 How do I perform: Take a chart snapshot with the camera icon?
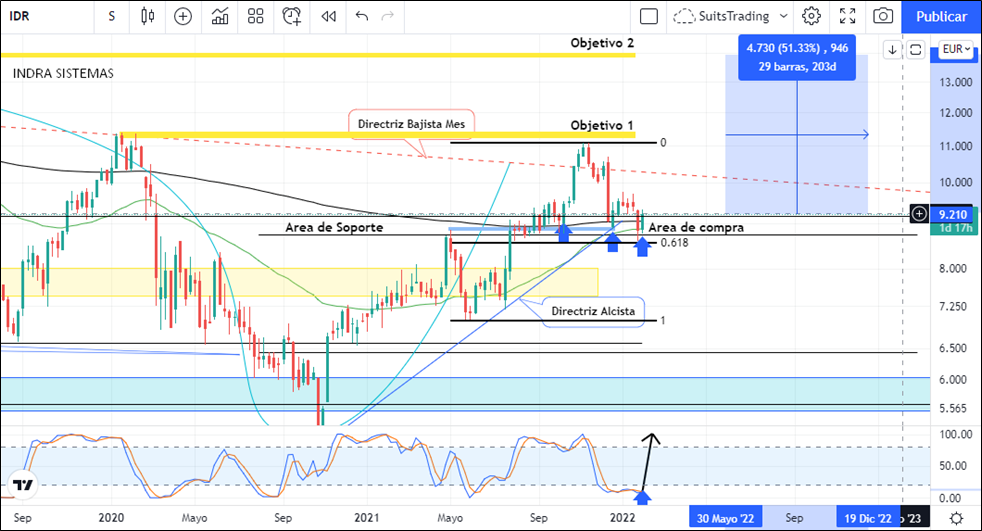883,16
